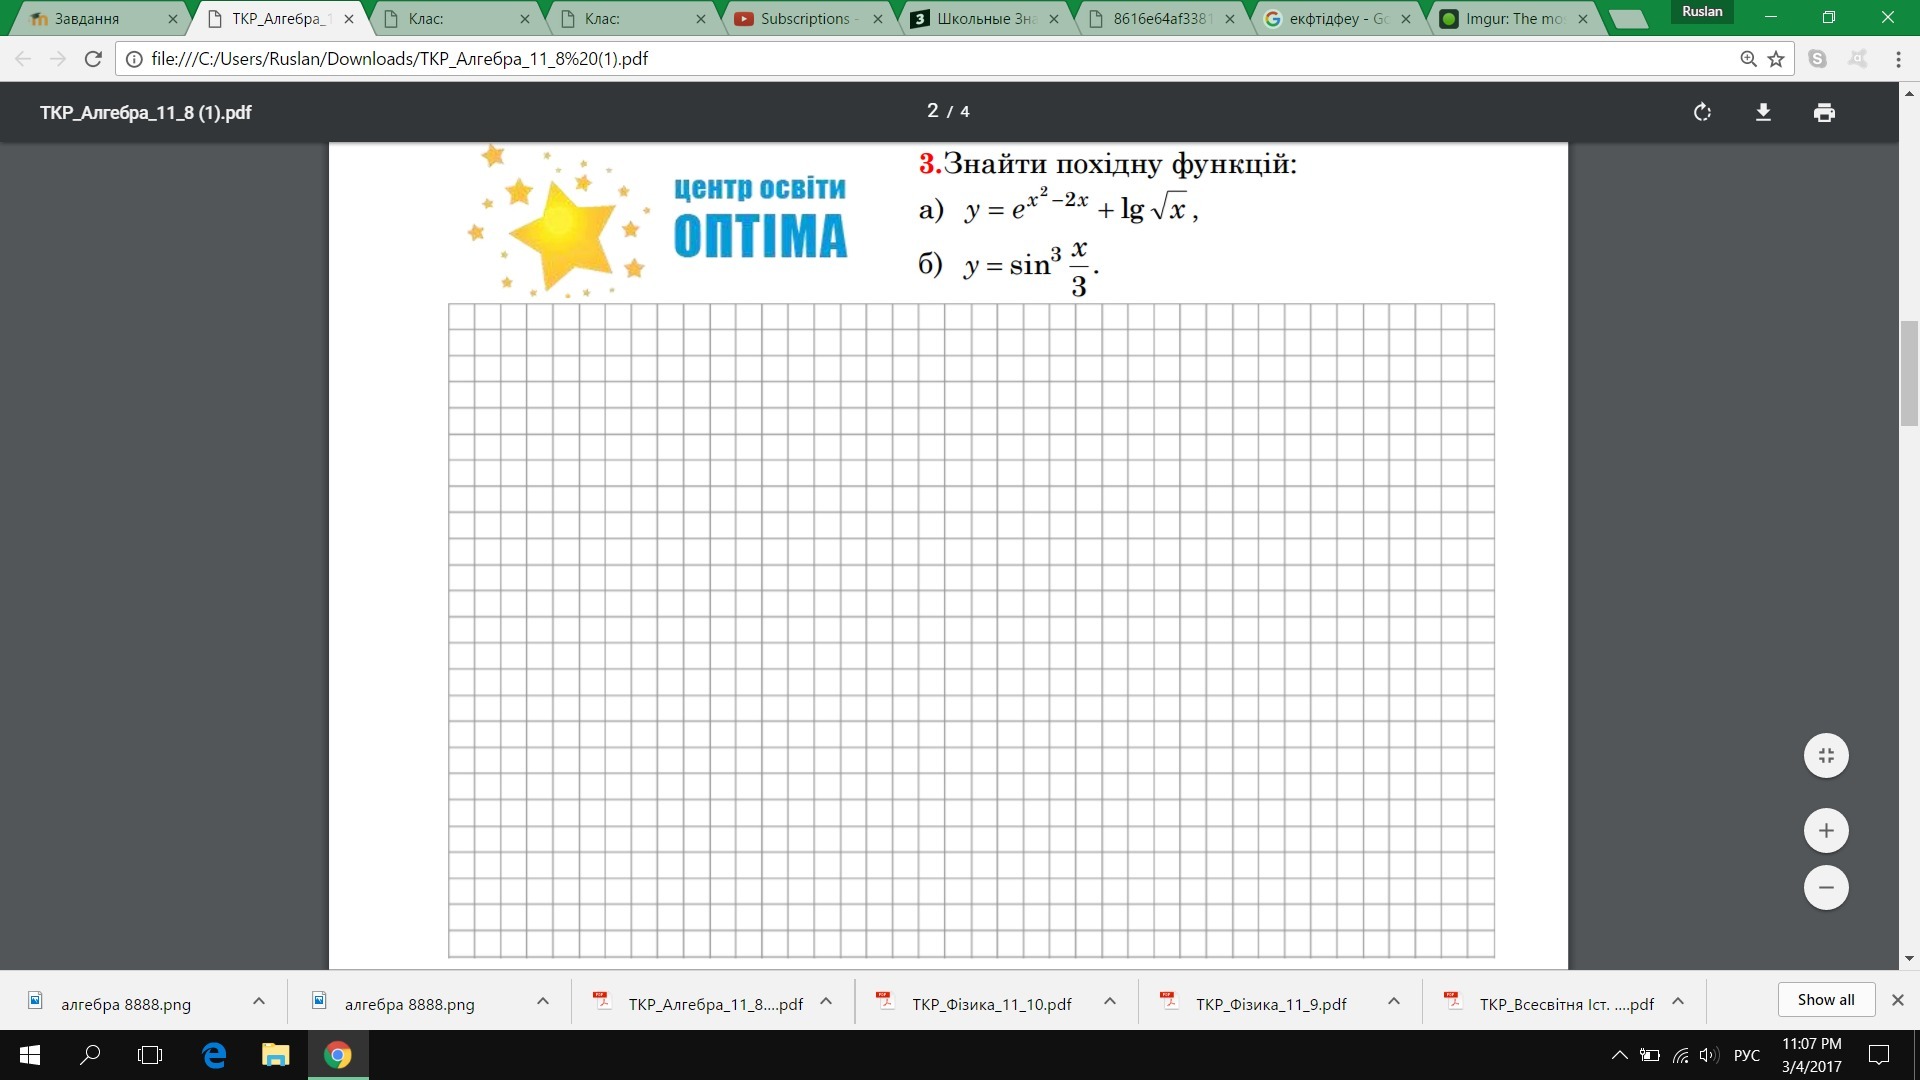Viewport: 1920px width, 1080px height.
Task: Switch to the Imgur tab
Action: (x=1512, y=18)
